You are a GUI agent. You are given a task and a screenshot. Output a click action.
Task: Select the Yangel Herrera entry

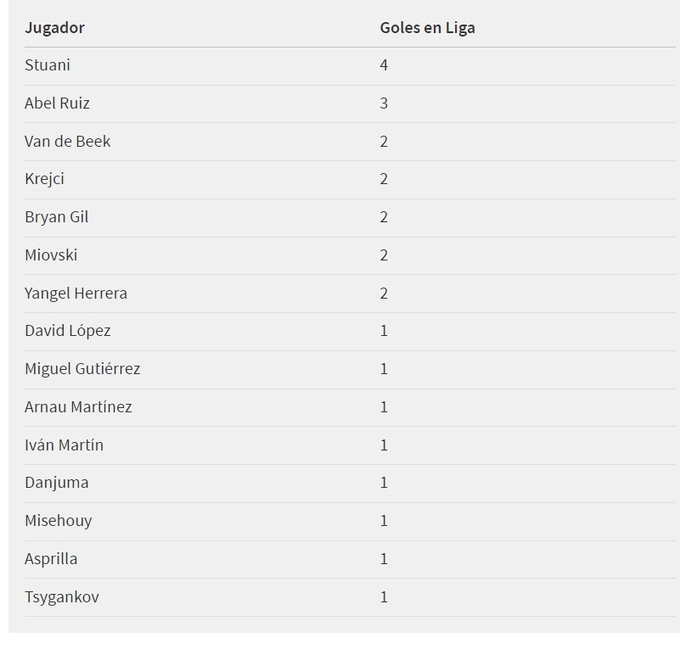pyautogui.click(x=76, y=293)
